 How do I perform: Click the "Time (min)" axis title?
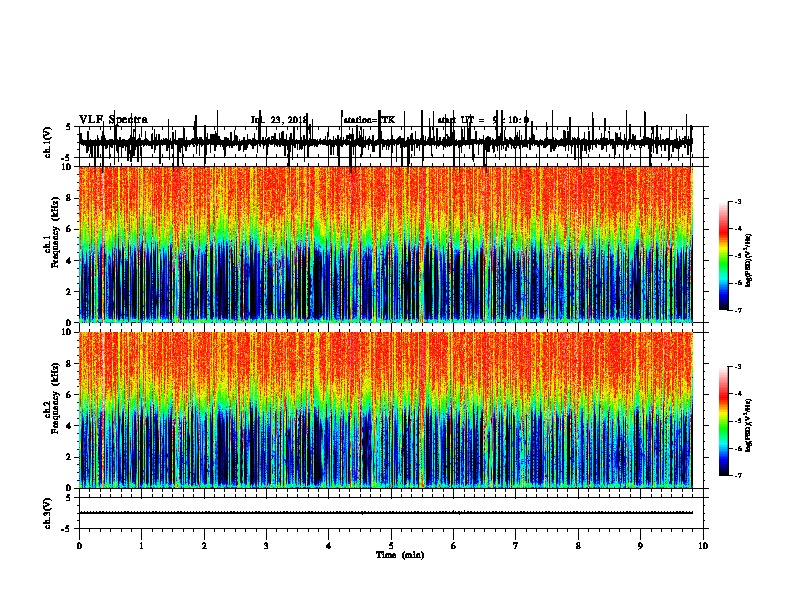[400, 555]
